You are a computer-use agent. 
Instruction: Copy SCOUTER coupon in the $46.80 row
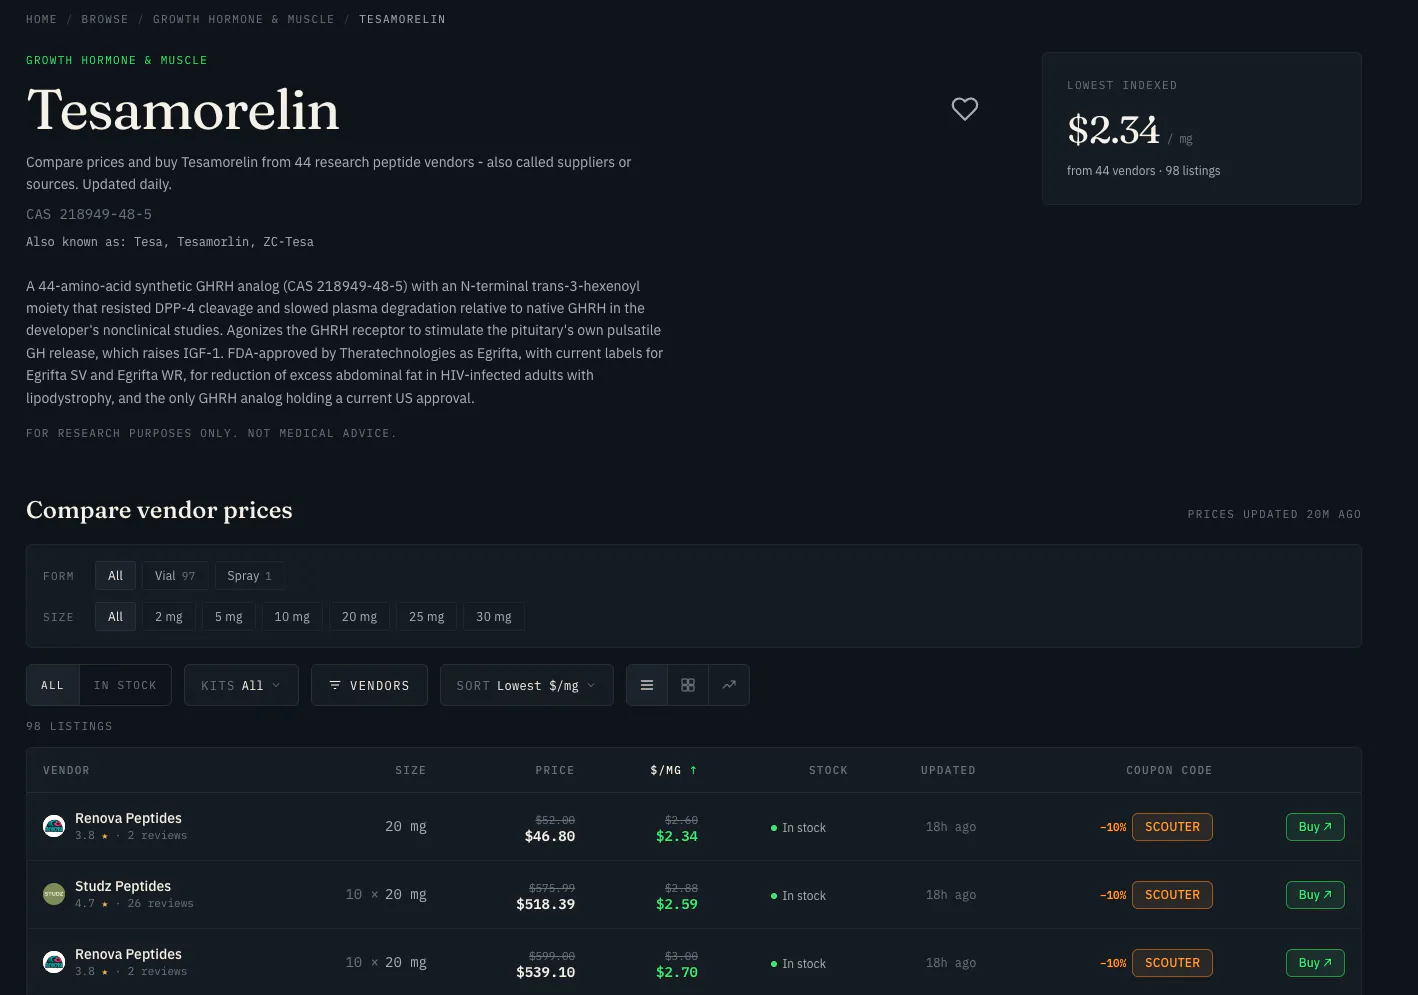pos(1172,827)
